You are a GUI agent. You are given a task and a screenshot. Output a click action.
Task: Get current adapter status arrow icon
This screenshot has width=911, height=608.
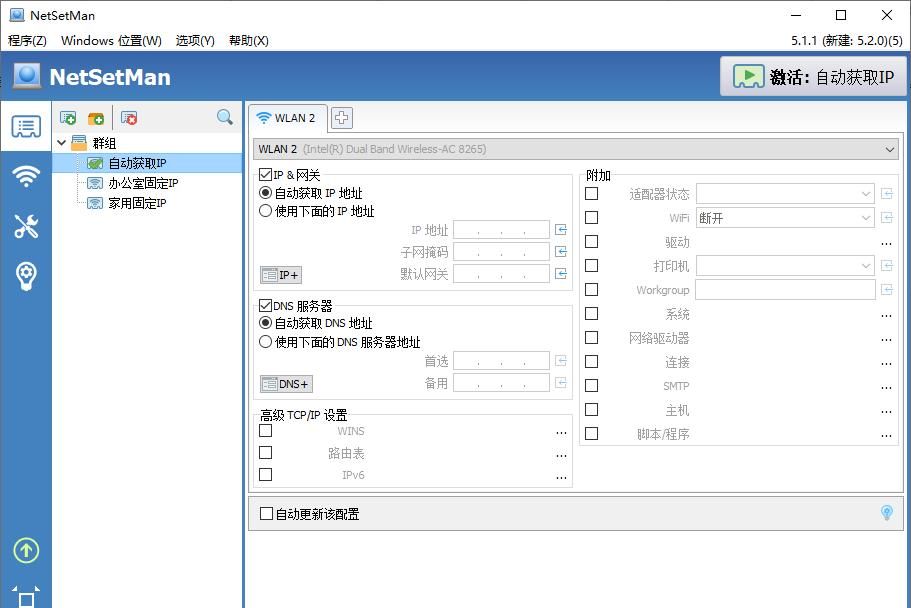(x=887, y=194)
